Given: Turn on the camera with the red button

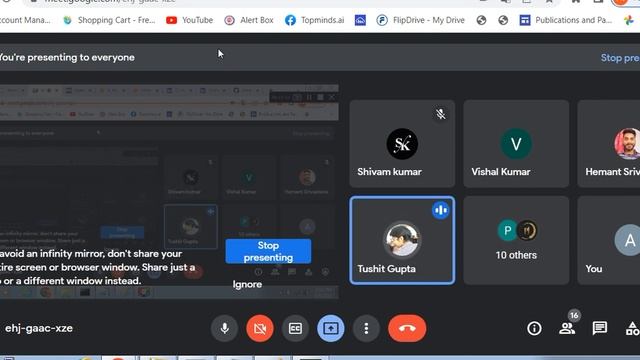Looking at the screenshot, I should [x=260, y=328].
